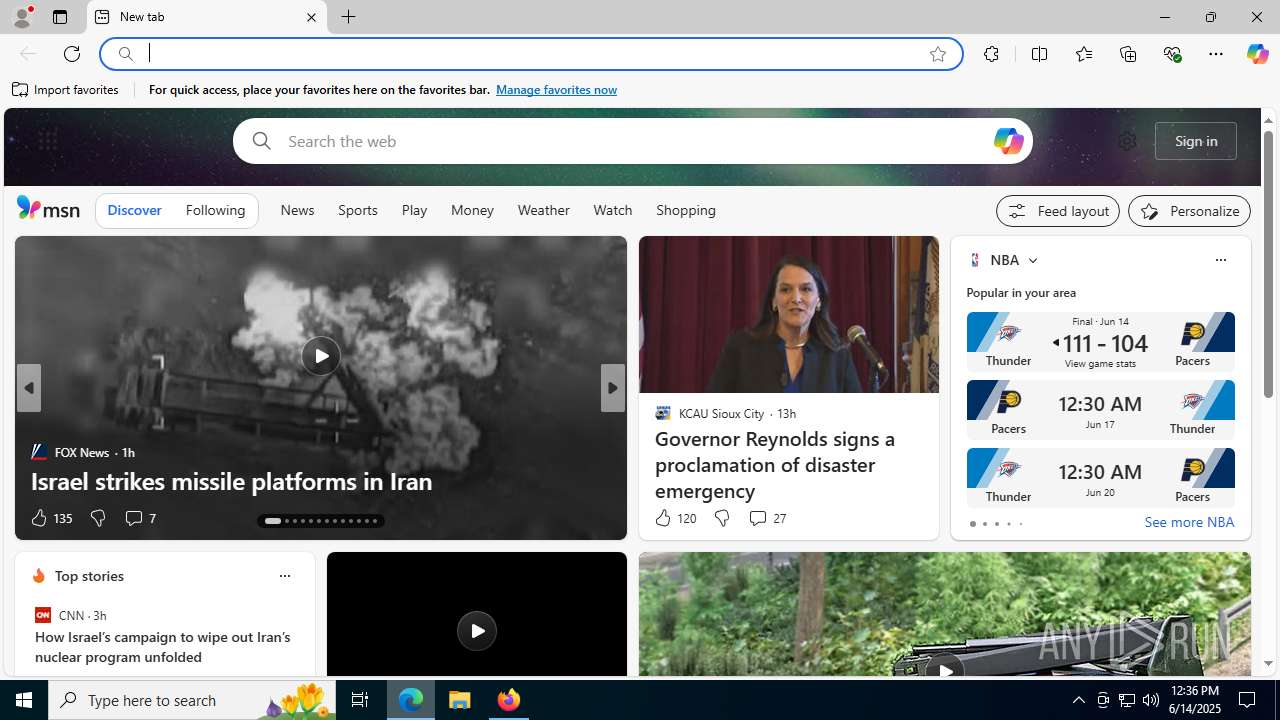The image size is (1280, 720).
Task: Open the Favorites hub icon
Action: click(x=1084, y=54)
